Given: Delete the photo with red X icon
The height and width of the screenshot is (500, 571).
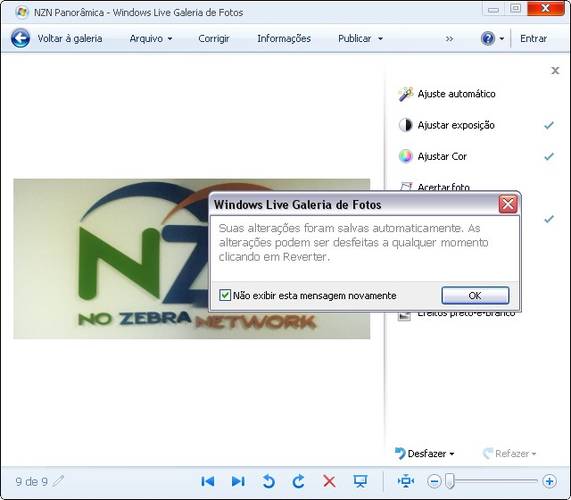Looking at the screenshot, I should click(x=329, y=481).
